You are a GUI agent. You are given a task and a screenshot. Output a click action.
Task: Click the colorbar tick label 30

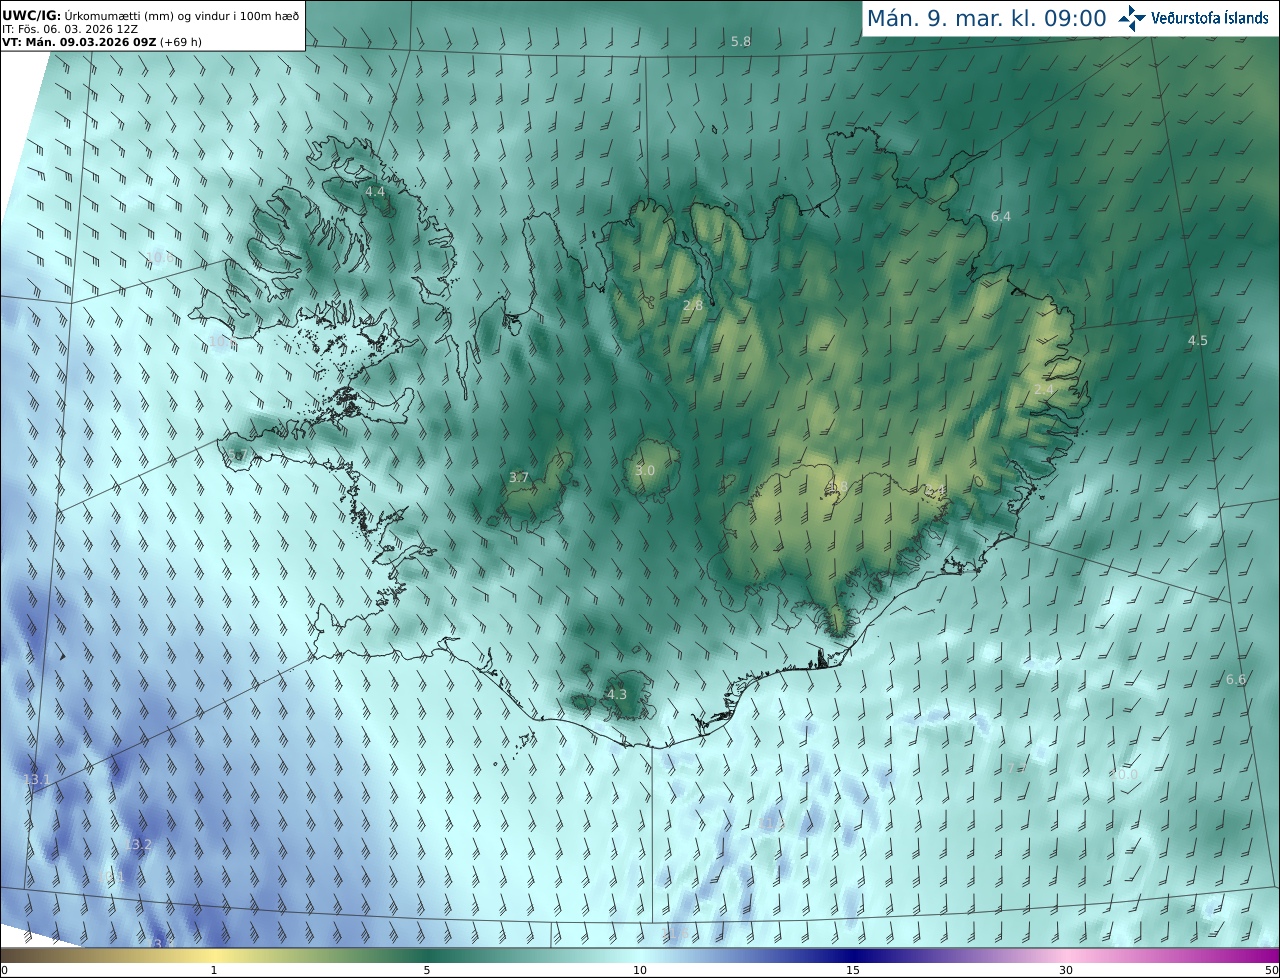tap(1066, 970)
